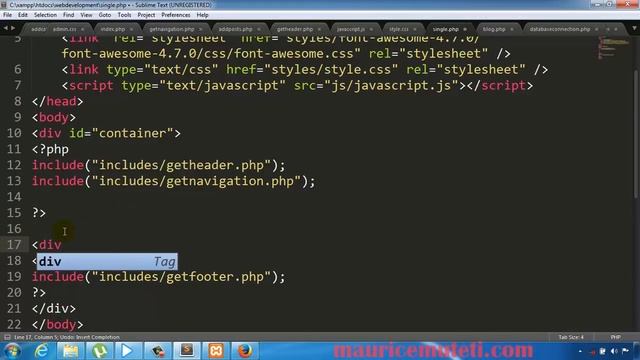Open the Edit menu

coord(23,15)
